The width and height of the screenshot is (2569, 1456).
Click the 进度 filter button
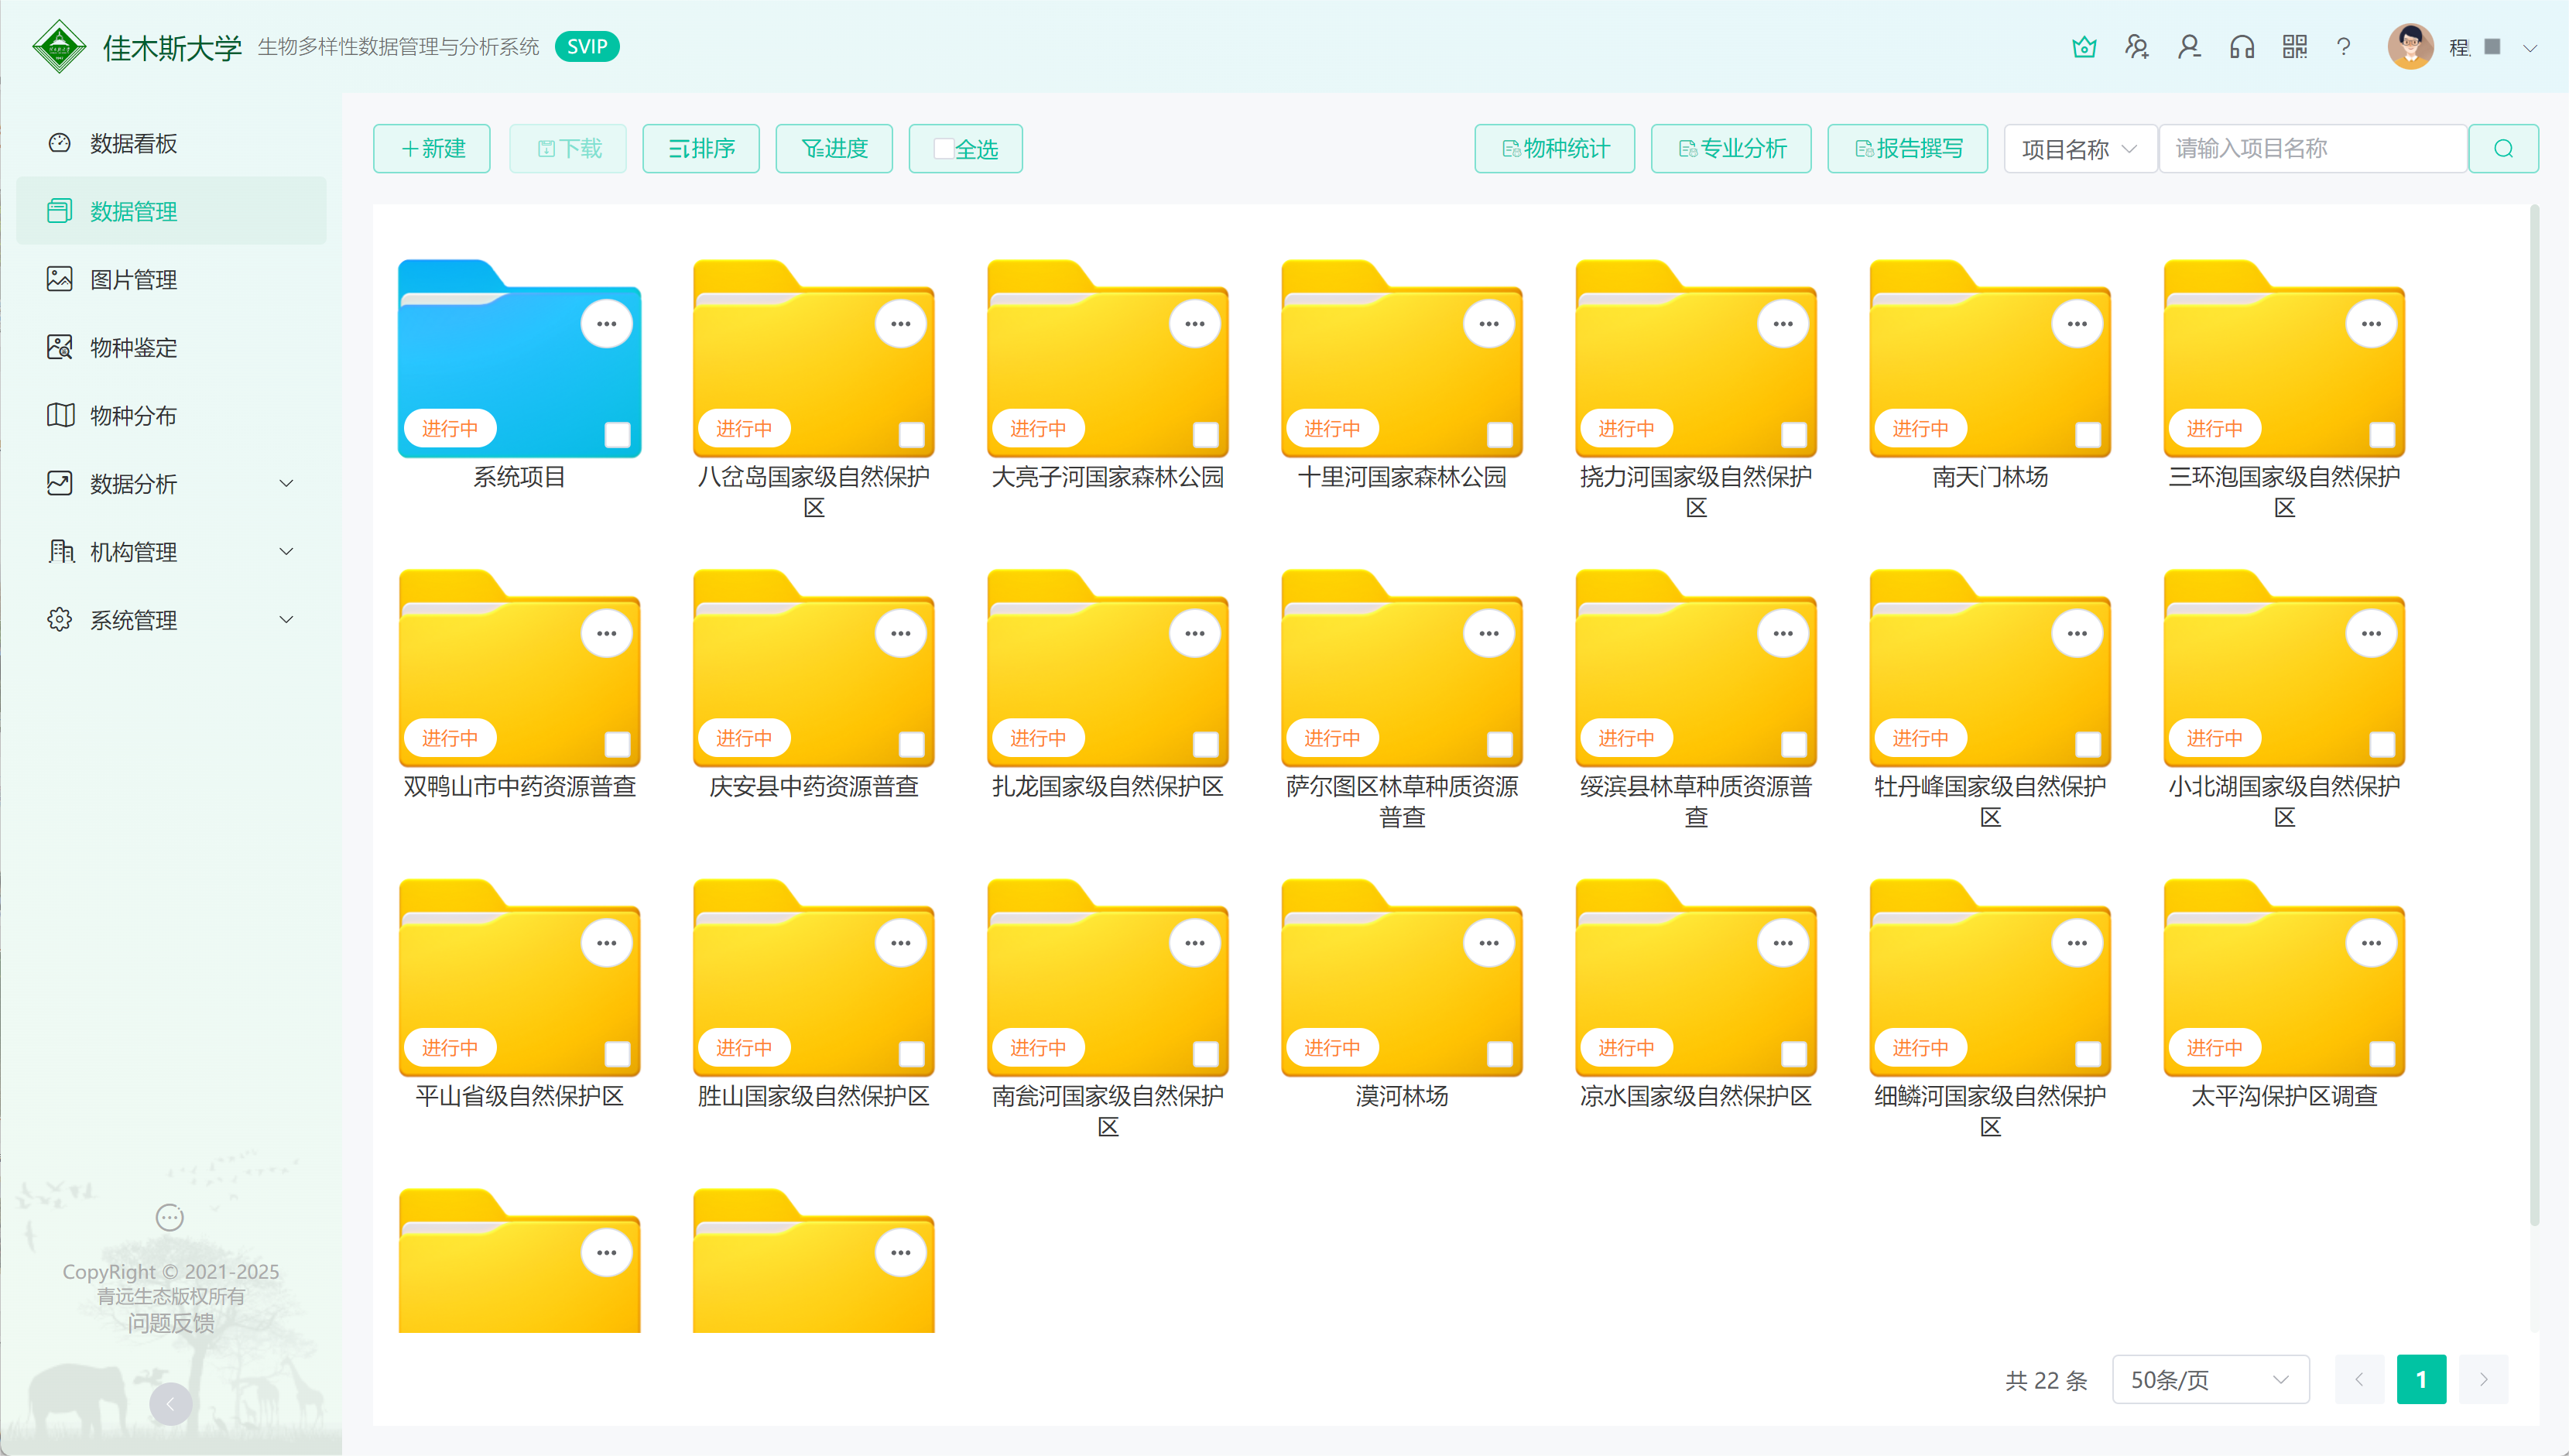point(834,149)
